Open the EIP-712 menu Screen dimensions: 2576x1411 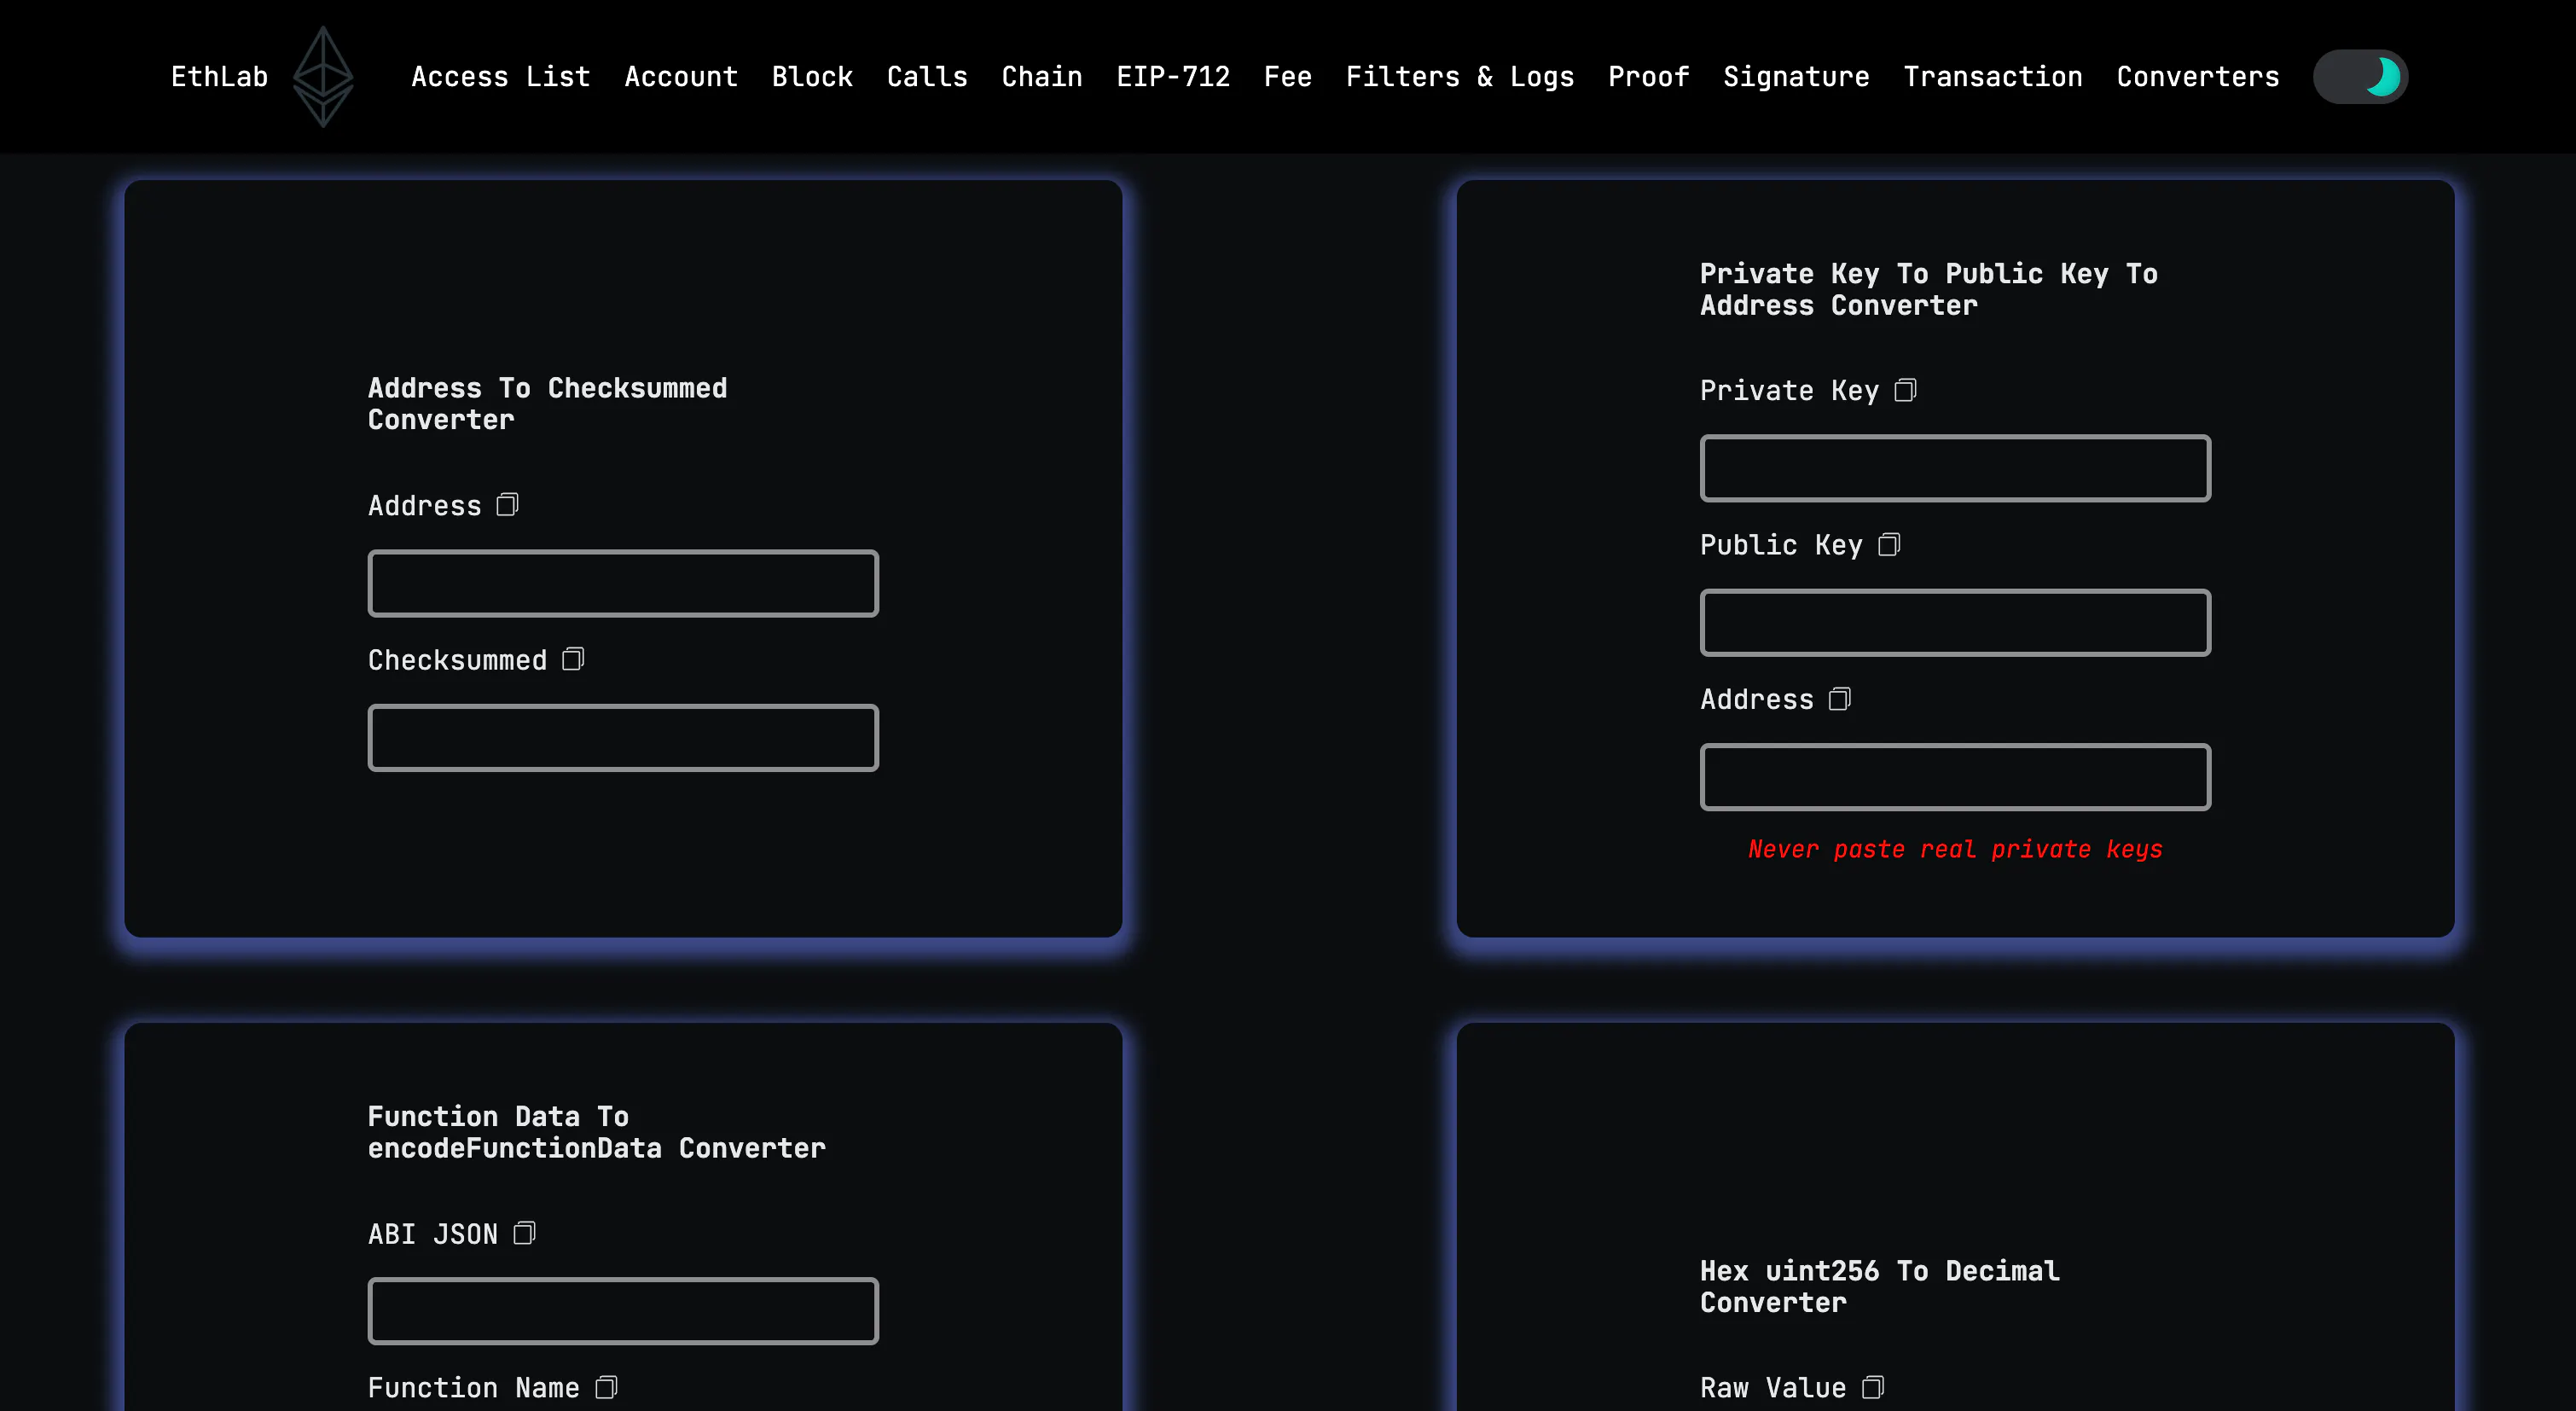[x=1173, y=77]
